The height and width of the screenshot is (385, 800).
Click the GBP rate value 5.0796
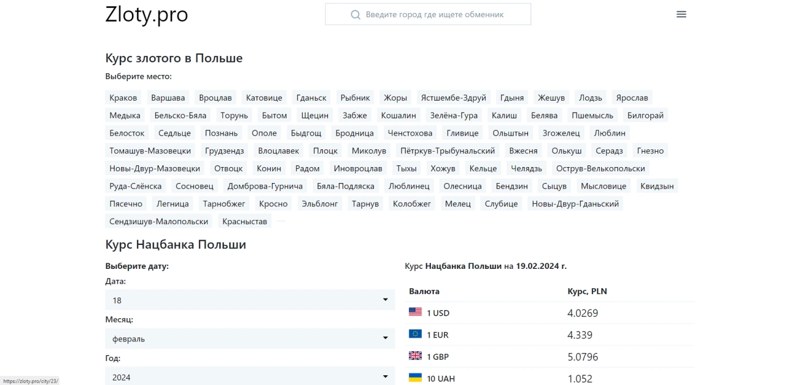583,356
